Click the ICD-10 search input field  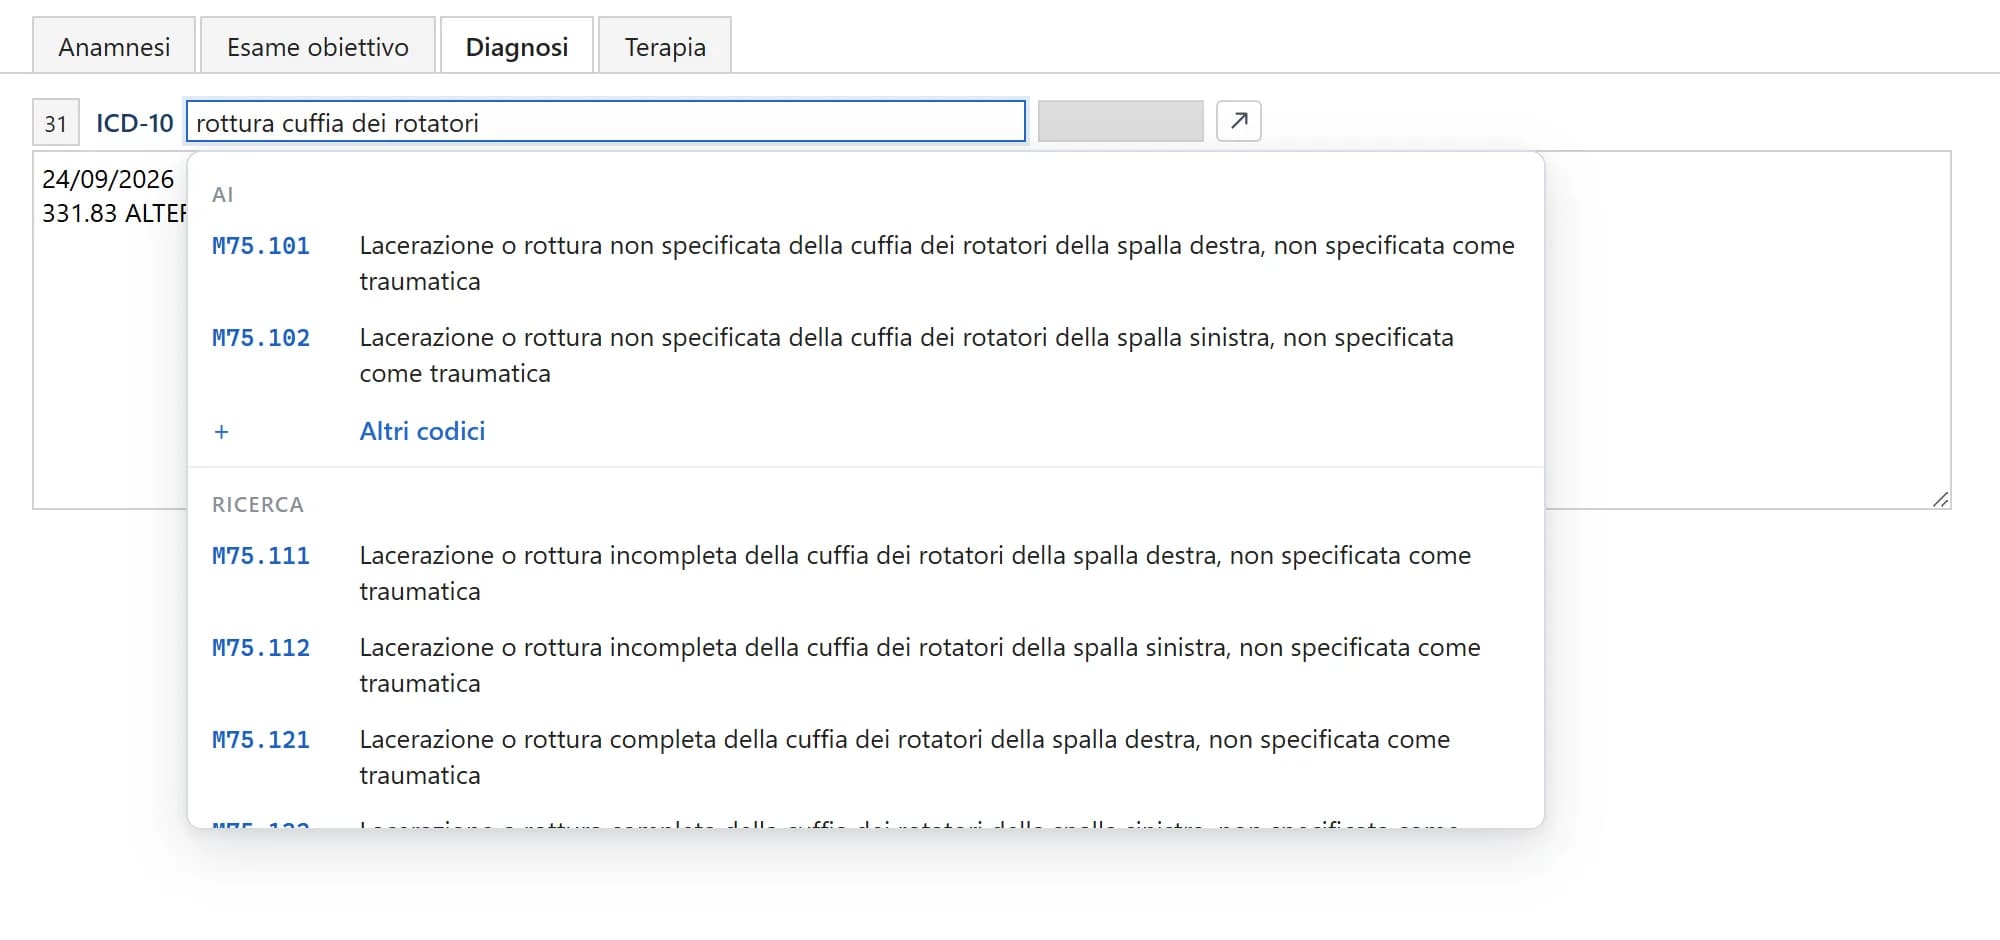(x=606, y=122)
